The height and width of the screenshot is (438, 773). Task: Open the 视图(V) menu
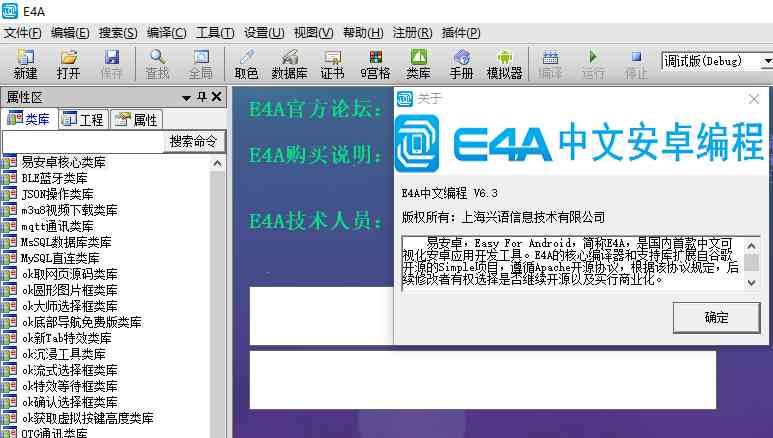coord(314,33)
